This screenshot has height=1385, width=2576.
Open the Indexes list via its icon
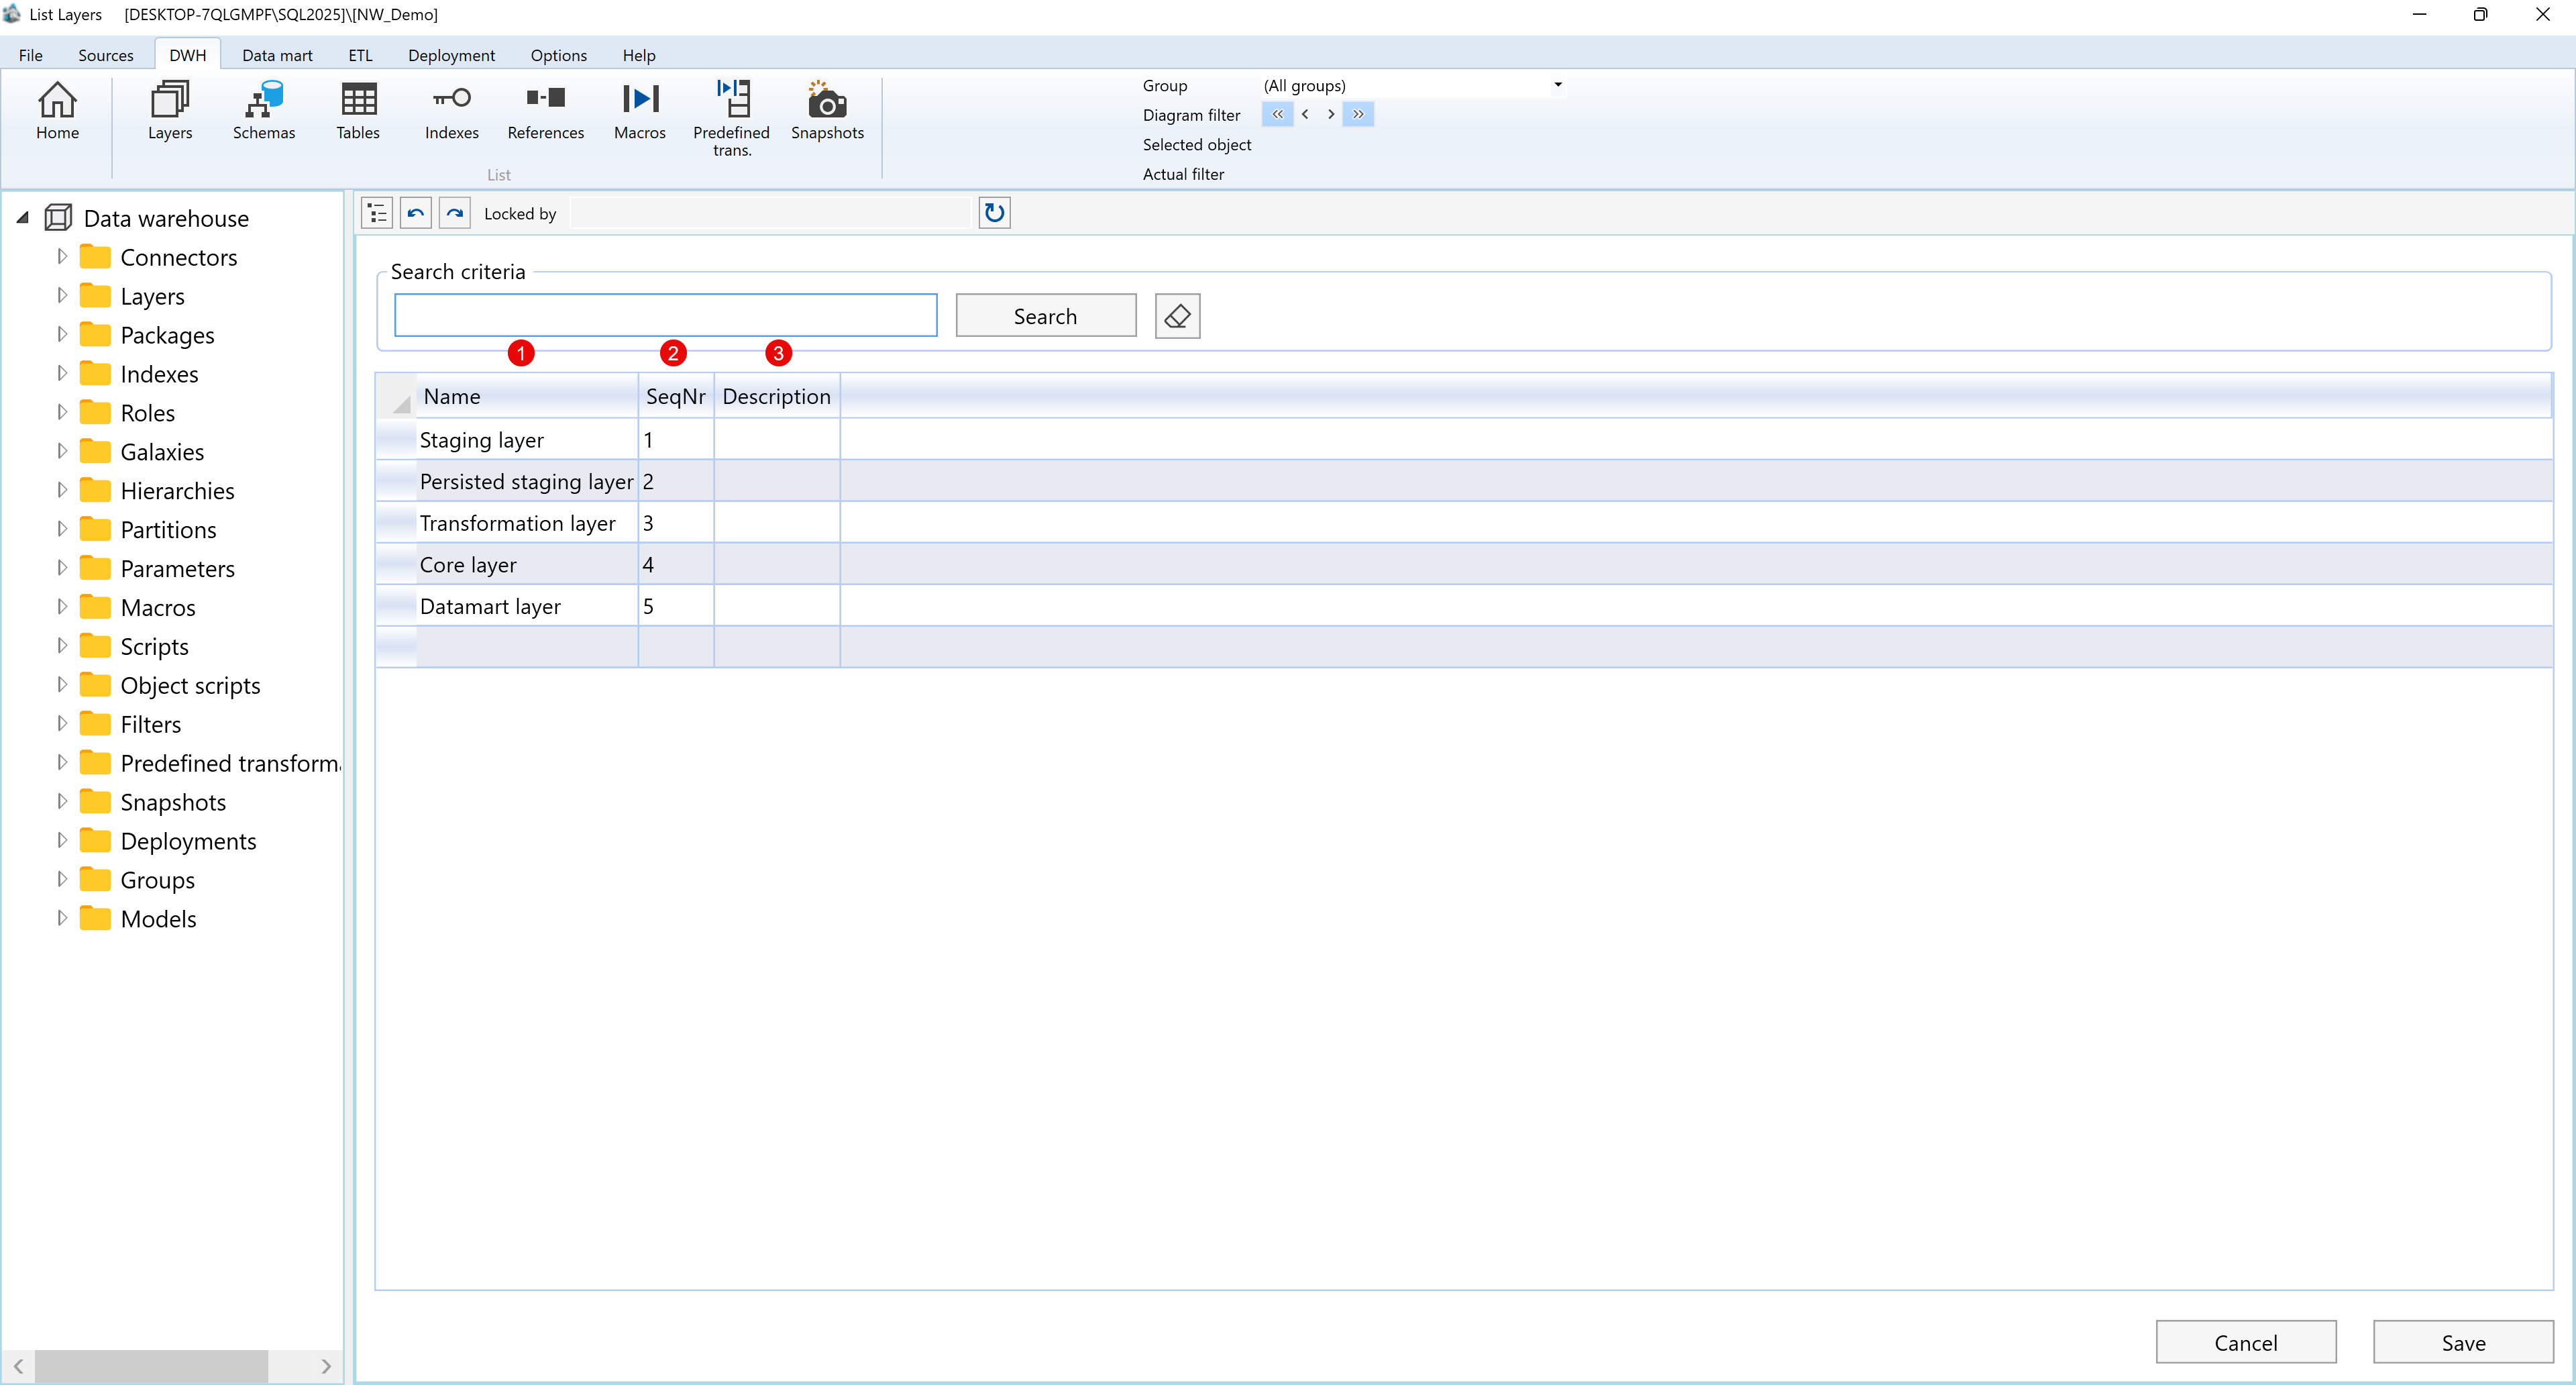(451, 112)
